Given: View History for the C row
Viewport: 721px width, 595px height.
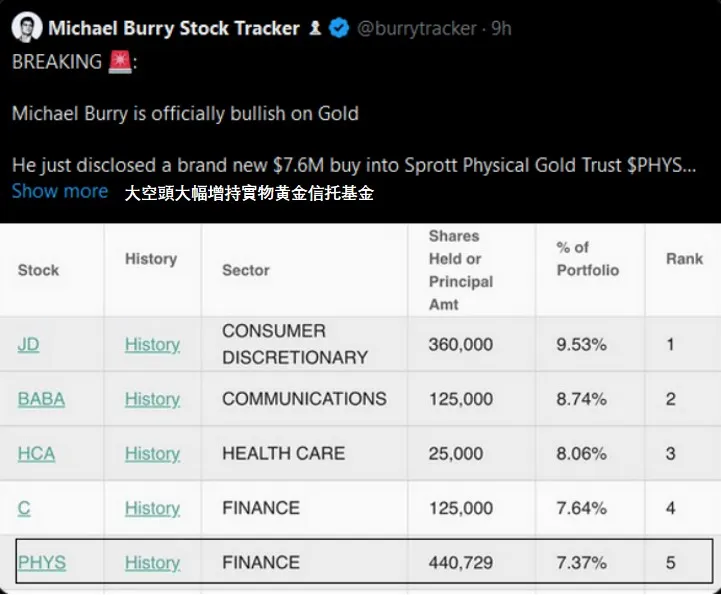Looking at the screenshot, I should [152, 508].
